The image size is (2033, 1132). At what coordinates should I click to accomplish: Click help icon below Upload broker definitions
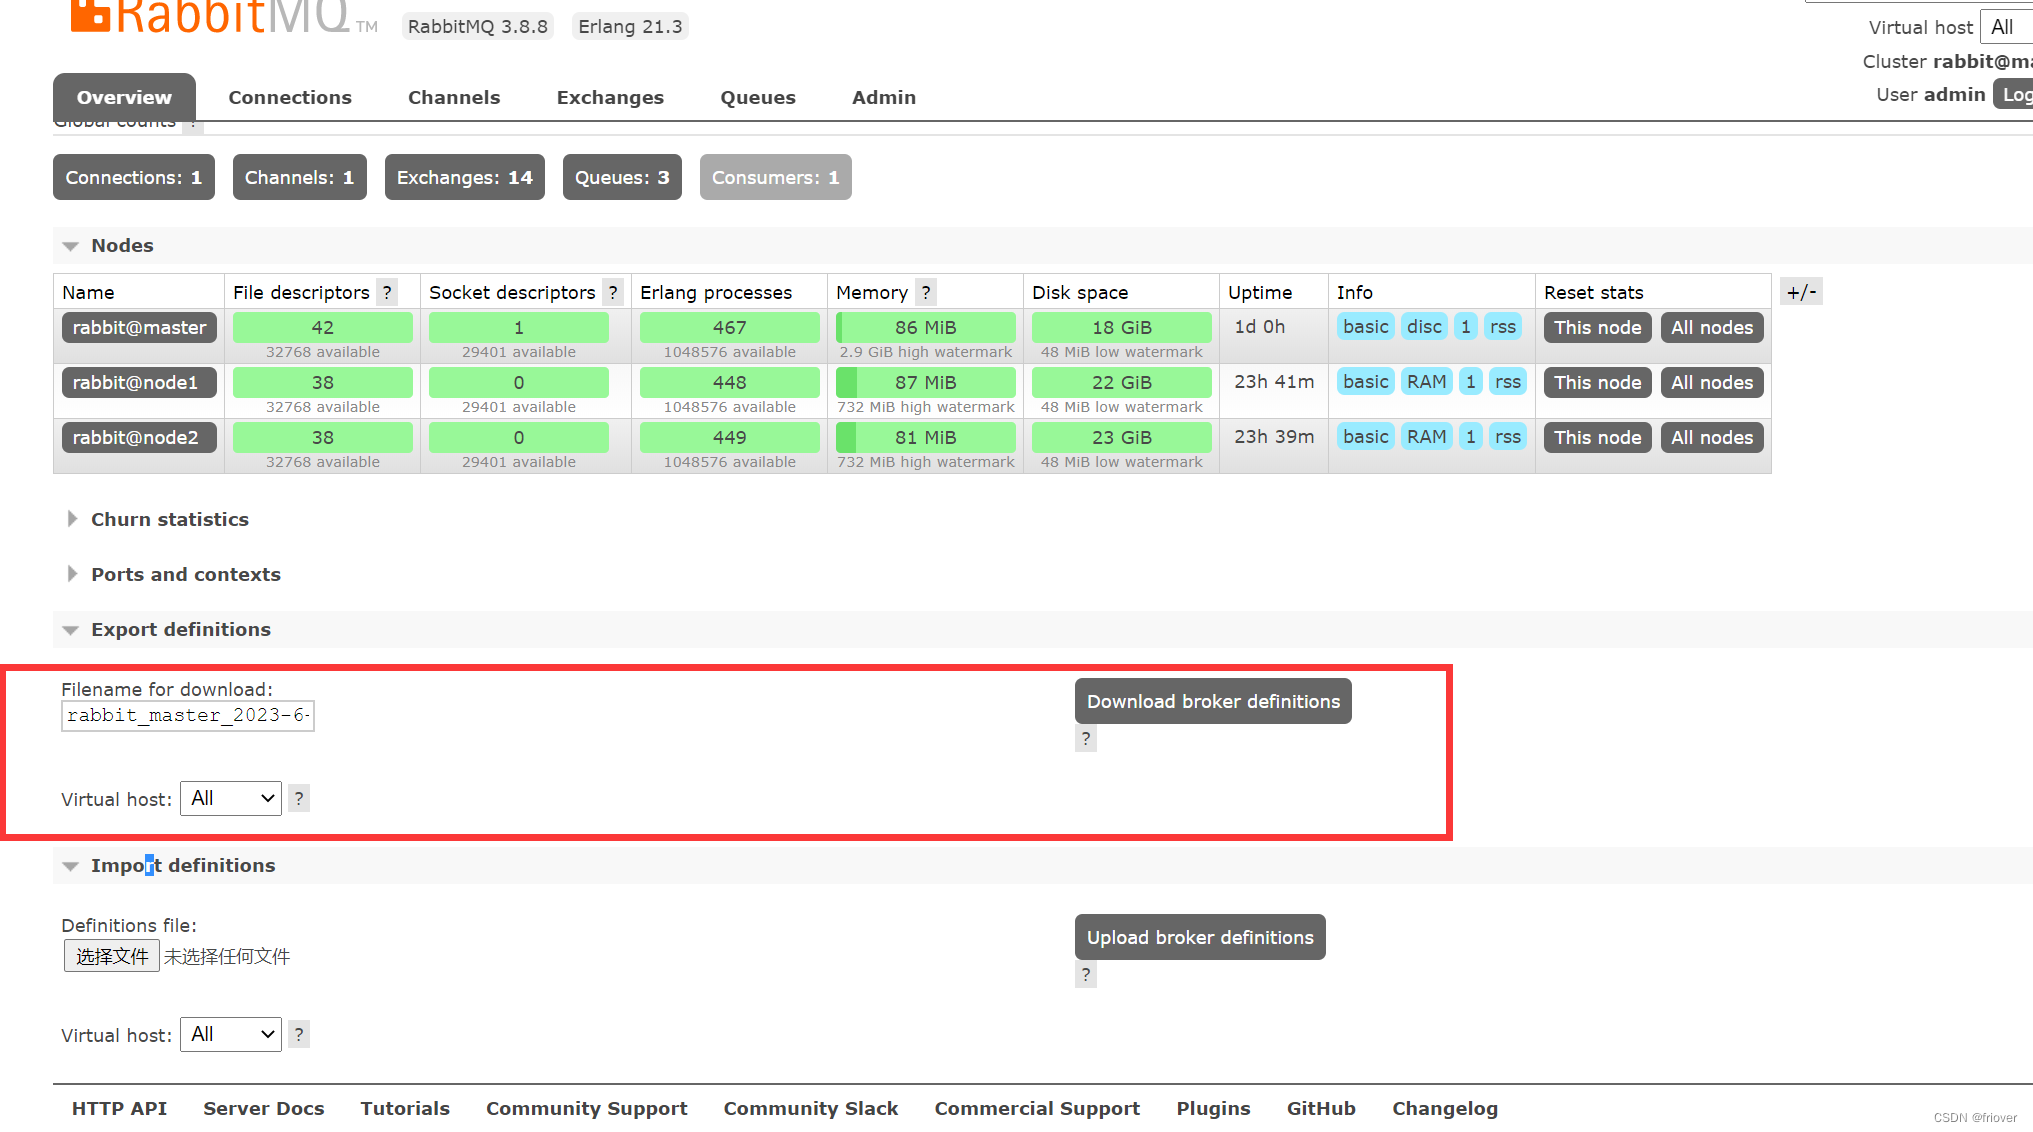[x=1086, y=975]
